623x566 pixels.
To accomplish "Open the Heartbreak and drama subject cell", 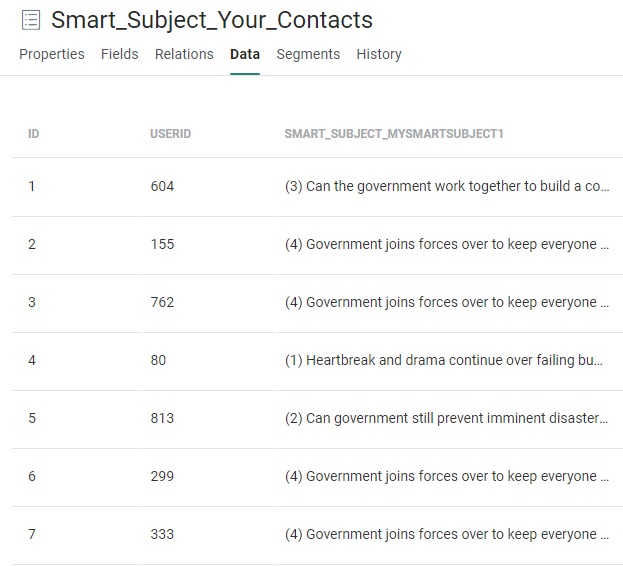I will pyautogui.click(x=444, y=360).
